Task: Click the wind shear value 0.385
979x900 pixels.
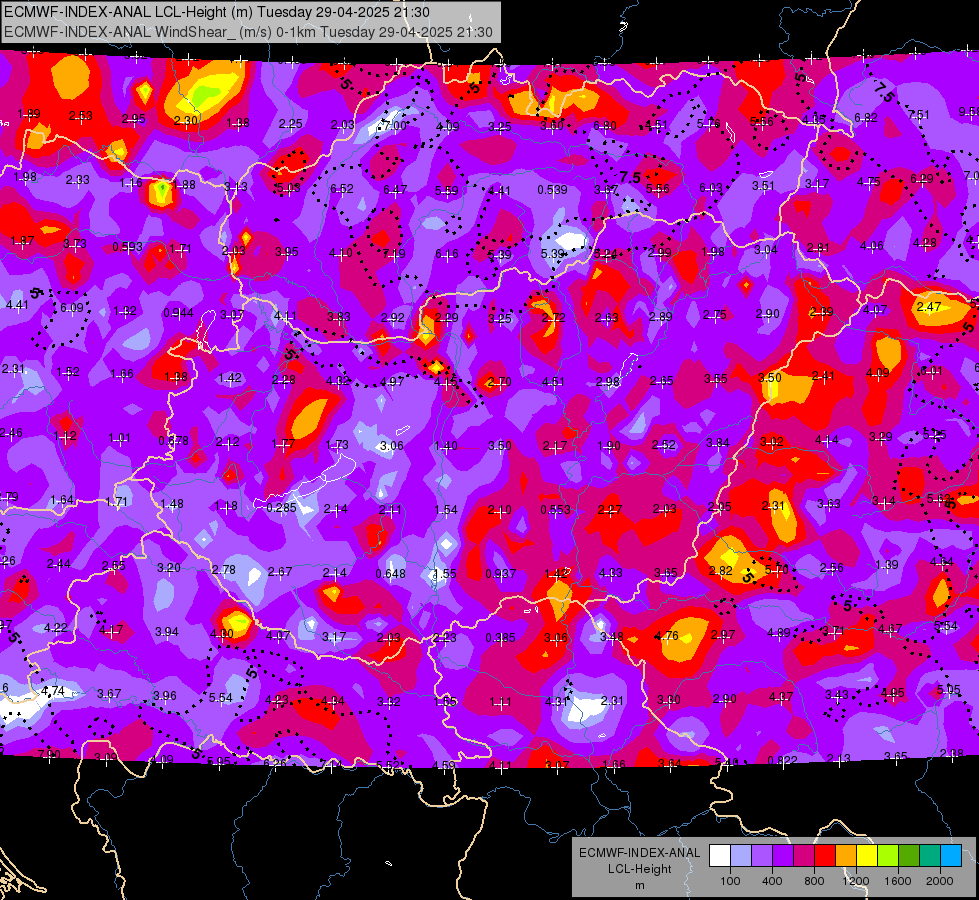Action: 501,638
